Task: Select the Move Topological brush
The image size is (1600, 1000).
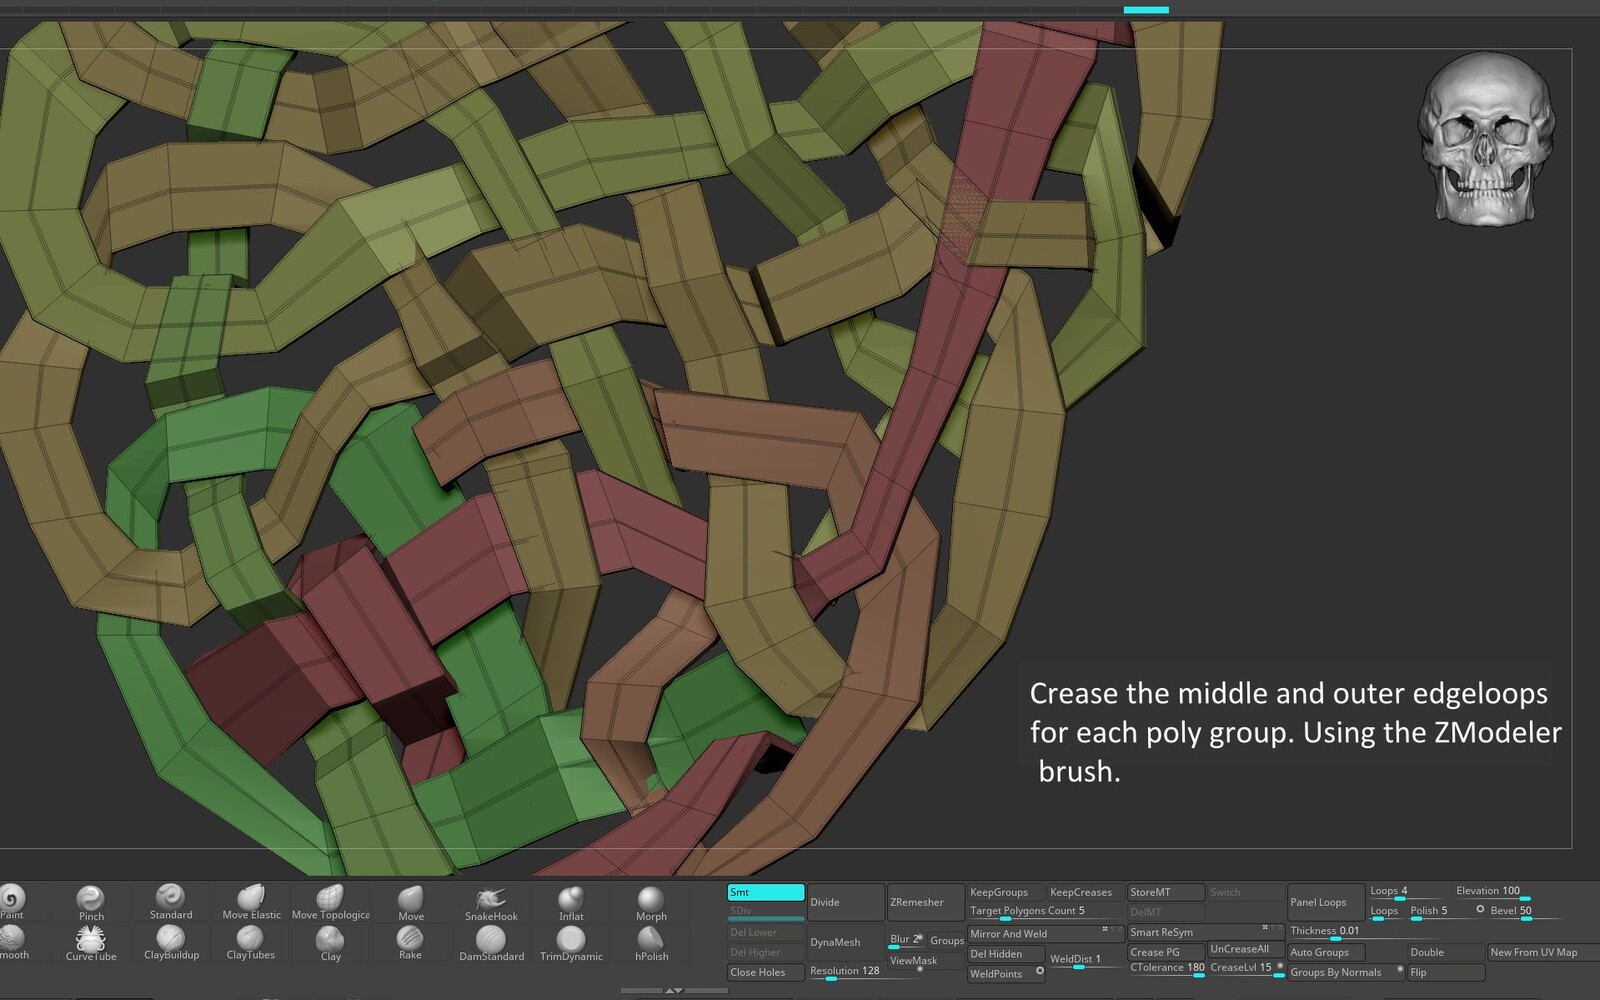Action: pos(330,902)
